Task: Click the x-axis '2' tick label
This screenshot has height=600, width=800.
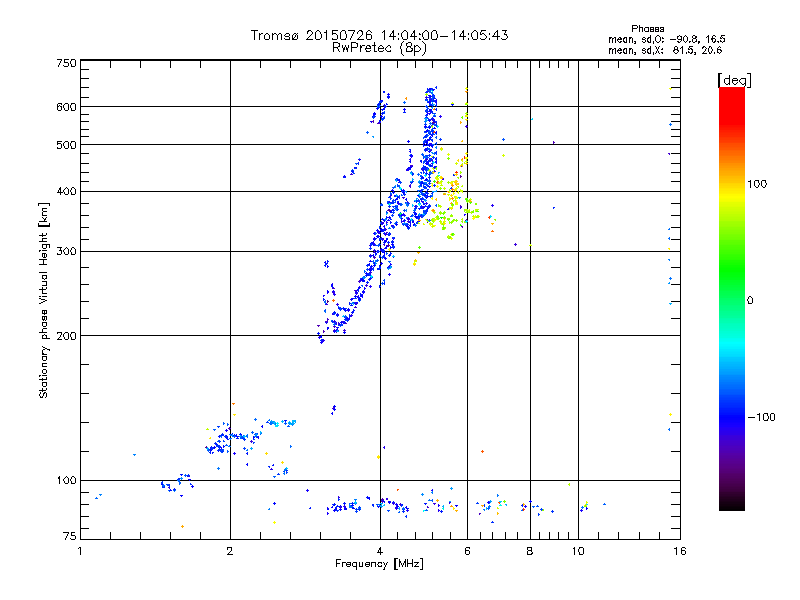Action: 230,551
